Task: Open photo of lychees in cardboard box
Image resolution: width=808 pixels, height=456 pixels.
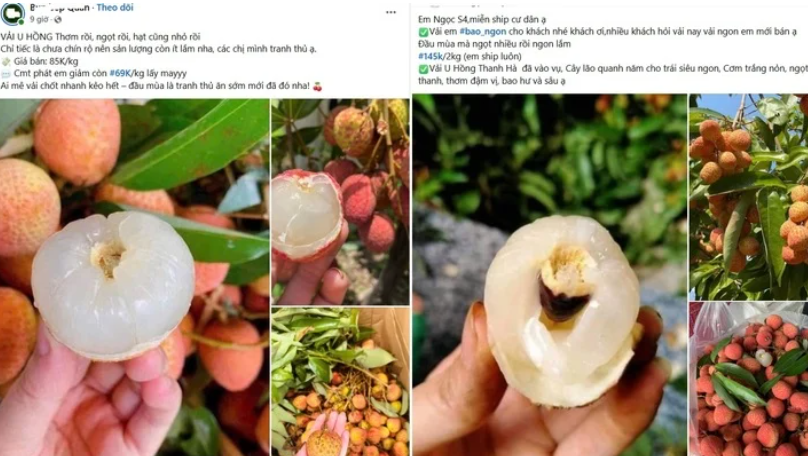Action: [341, 382]
